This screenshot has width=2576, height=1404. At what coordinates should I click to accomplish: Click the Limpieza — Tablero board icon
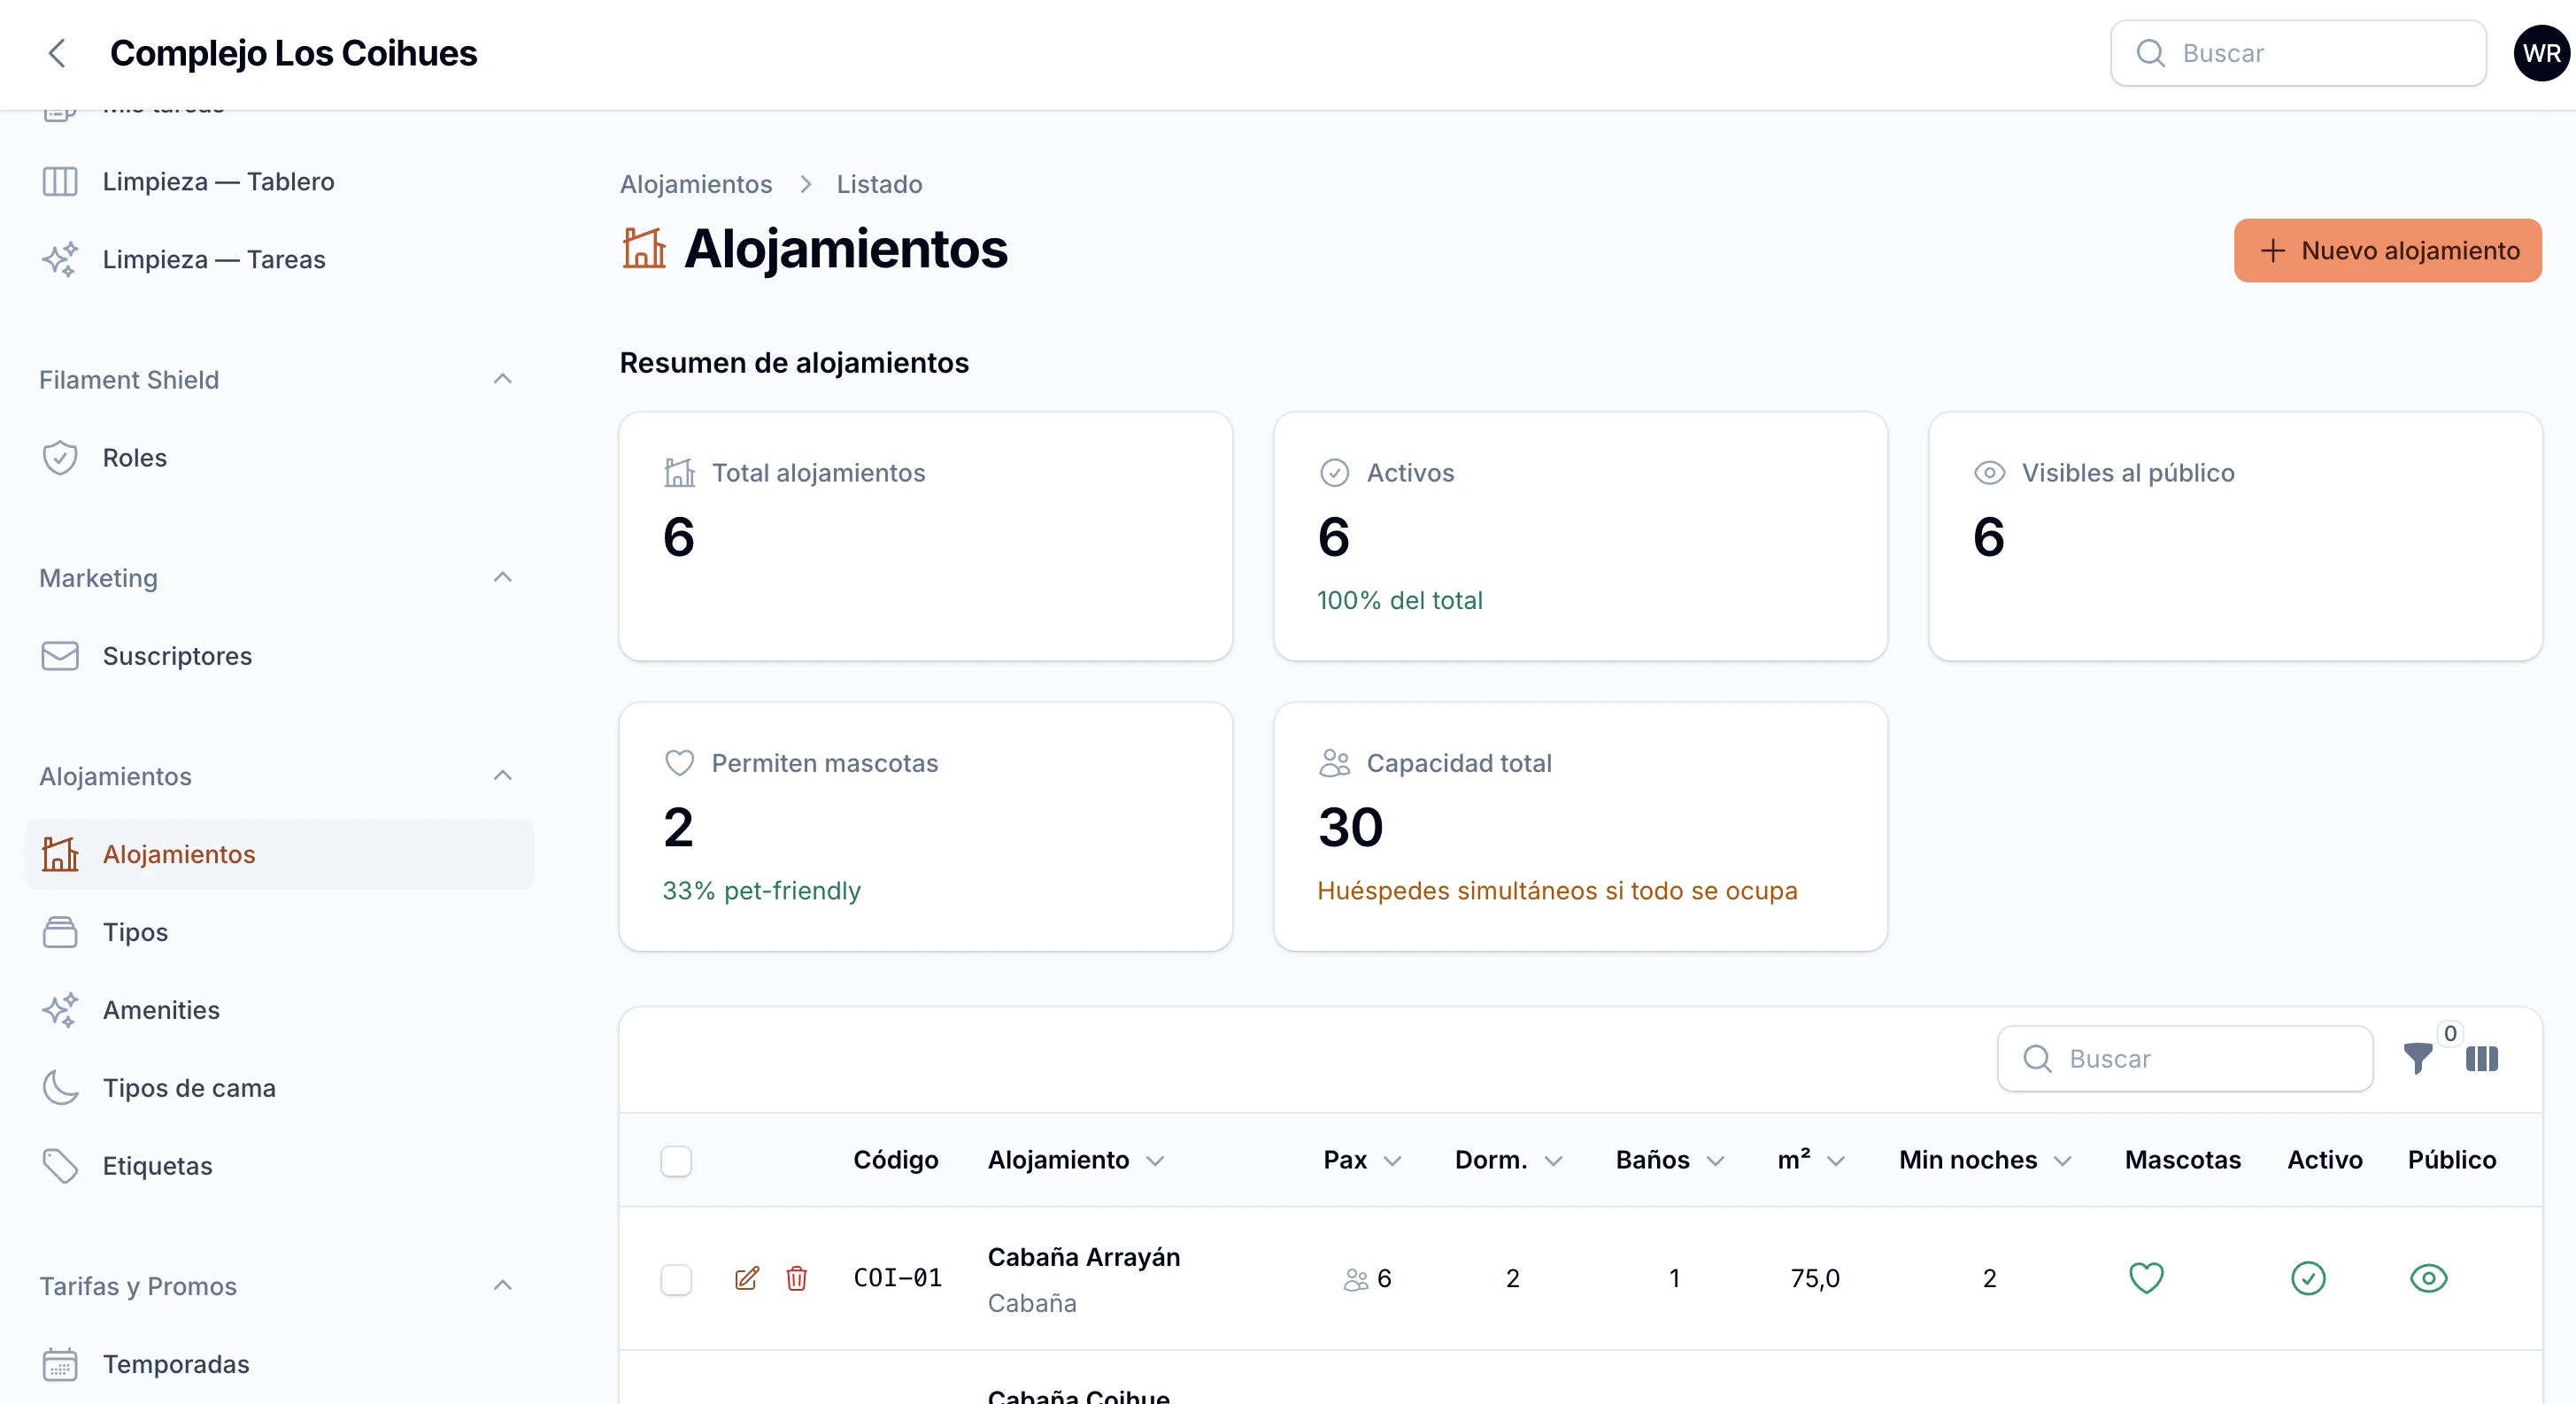tap(60, 181)
